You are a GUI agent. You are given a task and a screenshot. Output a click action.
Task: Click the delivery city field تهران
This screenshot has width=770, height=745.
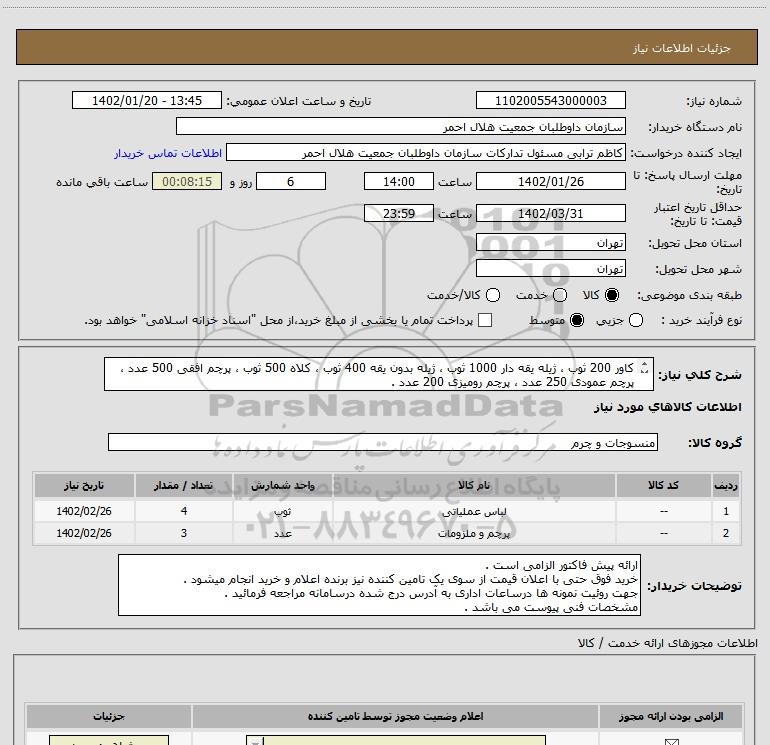click(x=550, y=268)
